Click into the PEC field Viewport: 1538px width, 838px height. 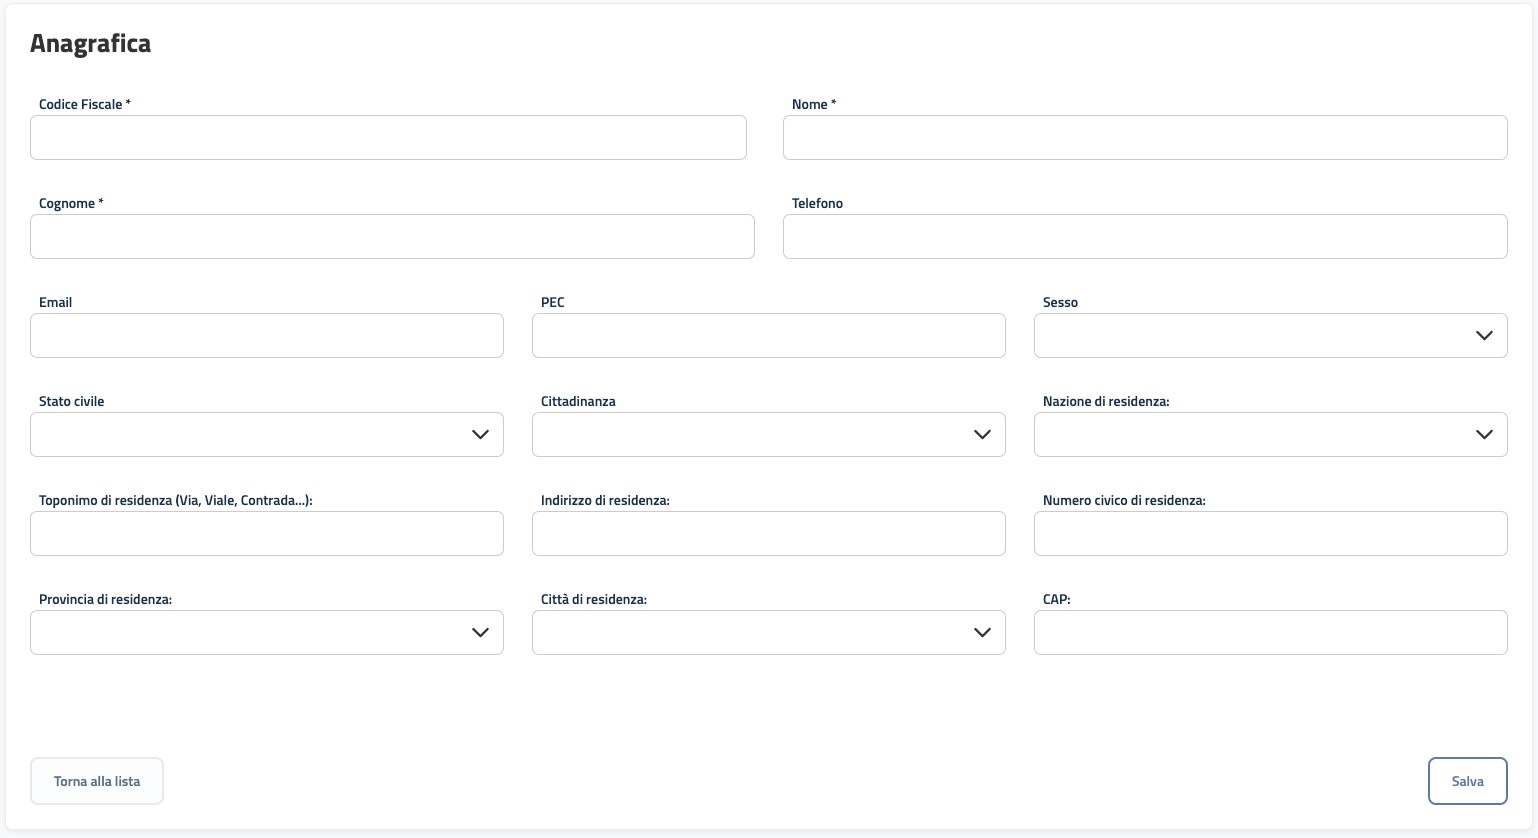(x=768, y=336)
